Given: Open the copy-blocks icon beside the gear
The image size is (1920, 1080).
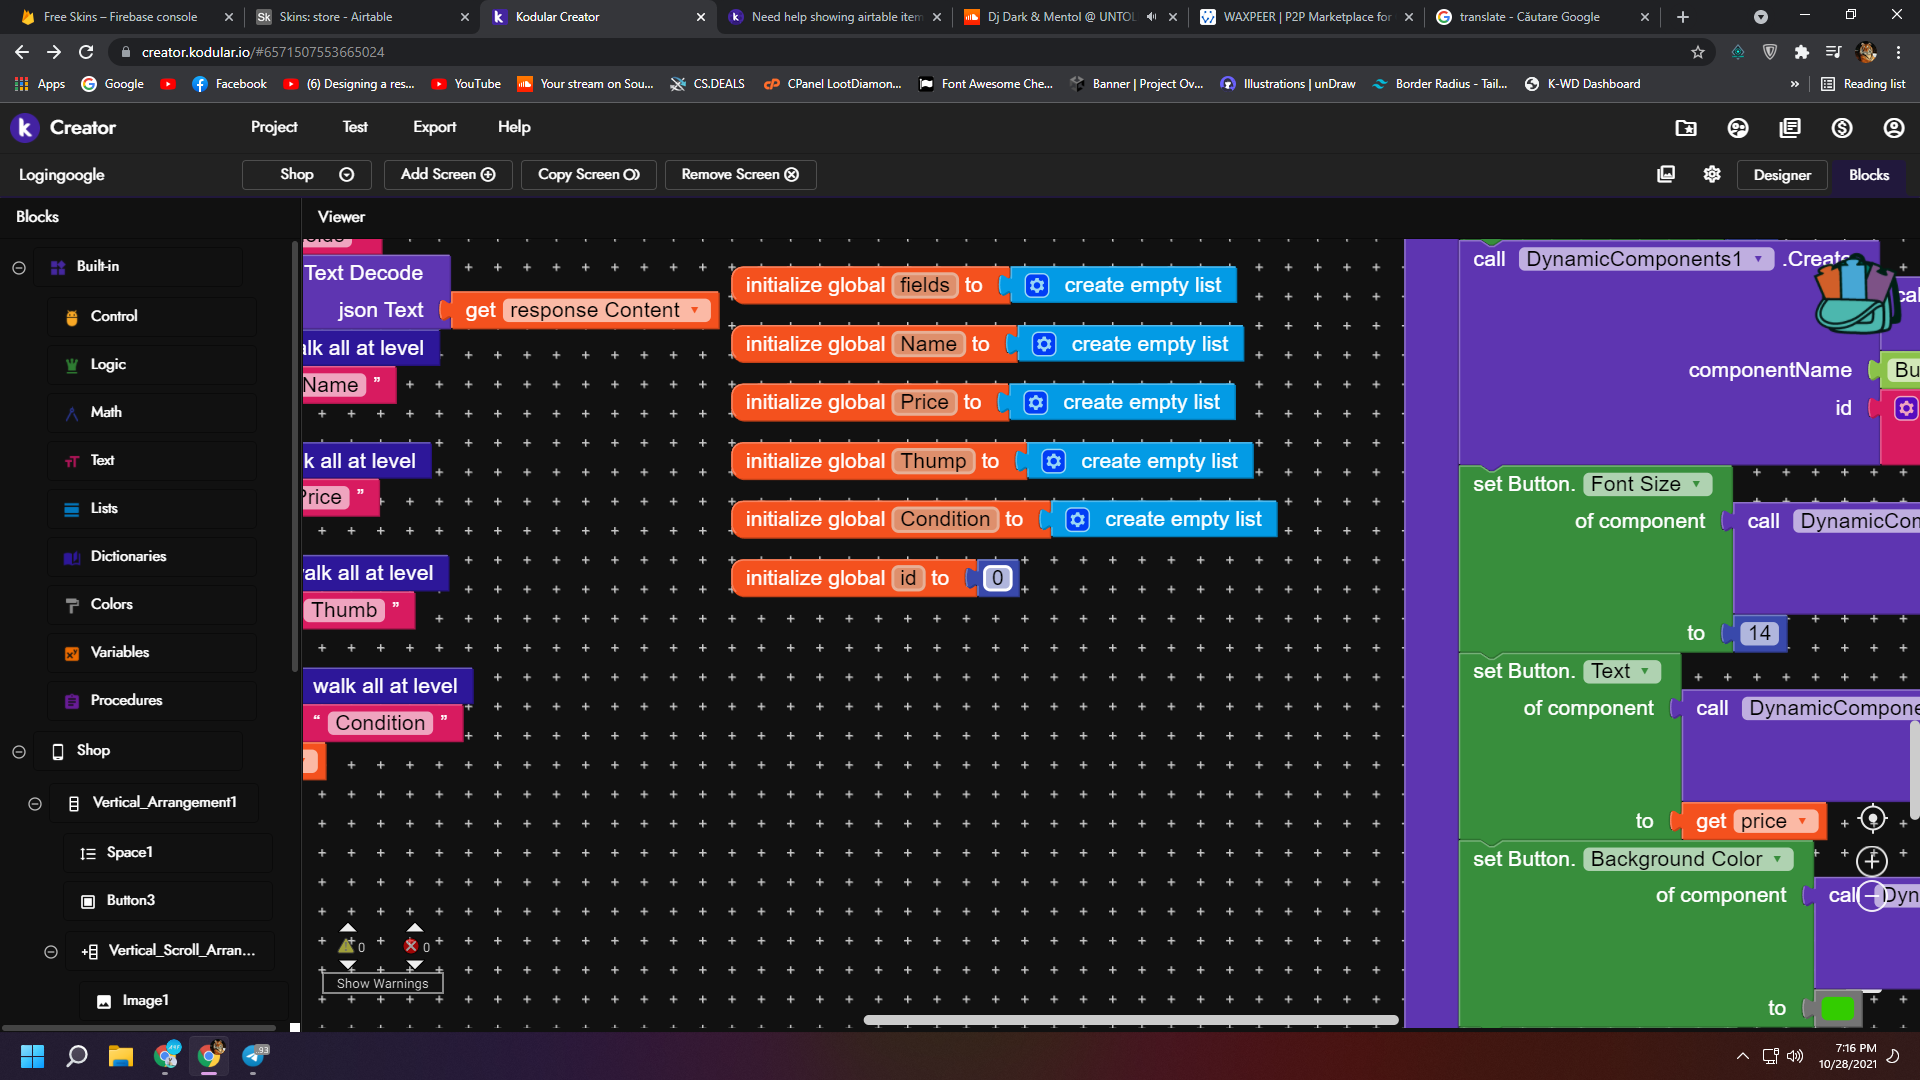Looking at the screenshot, I should point(1666,174).
